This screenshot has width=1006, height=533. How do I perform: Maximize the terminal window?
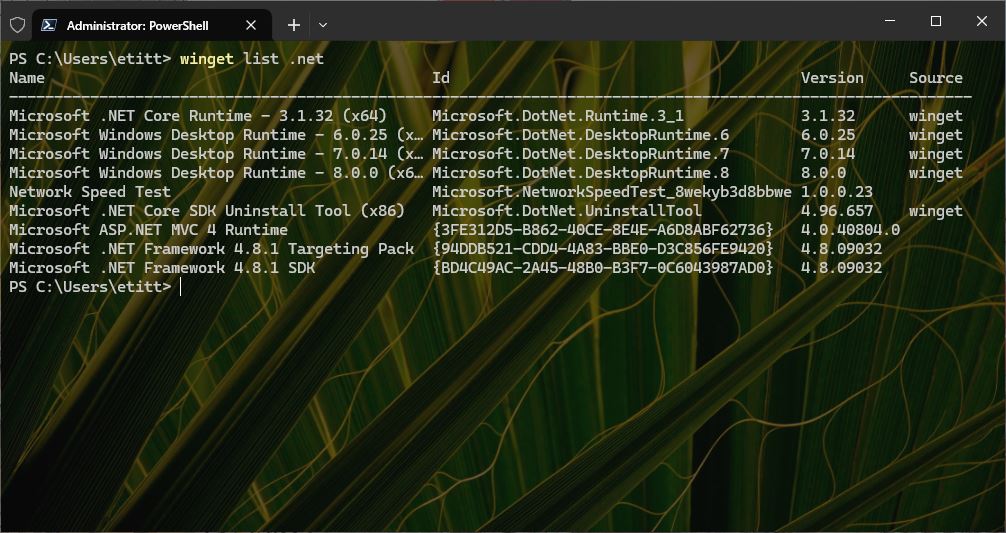pyautogui.click(x=936, y=21)
